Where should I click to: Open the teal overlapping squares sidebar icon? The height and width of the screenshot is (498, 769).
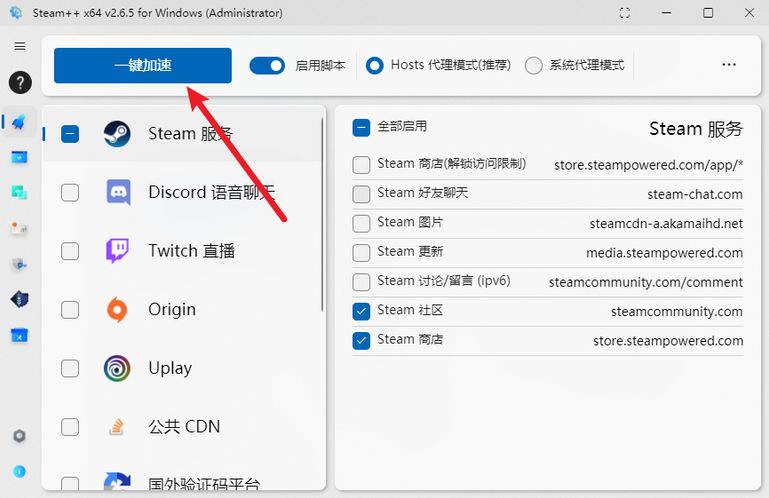tap(19, 192)
